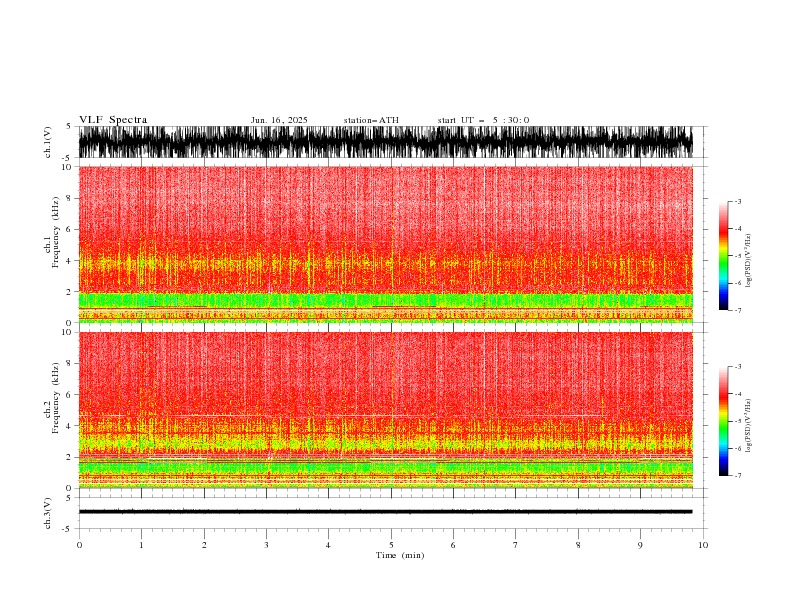This screenshot has width=792, height=612.
Task: Select the date 'Jun. 16, 2025' label
Action: [x=279, y=120]
